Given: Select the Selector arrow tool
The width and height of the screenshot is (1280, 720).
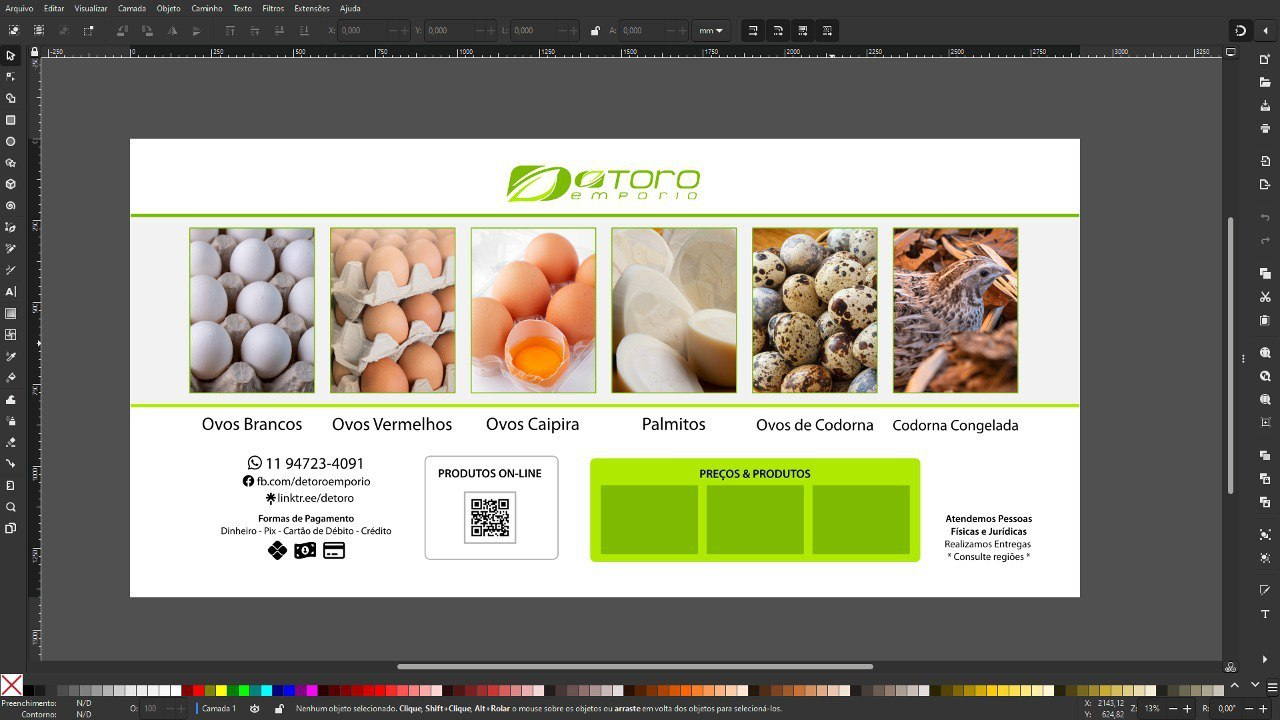Looking at the screenshot, I should tap(11, 56).
